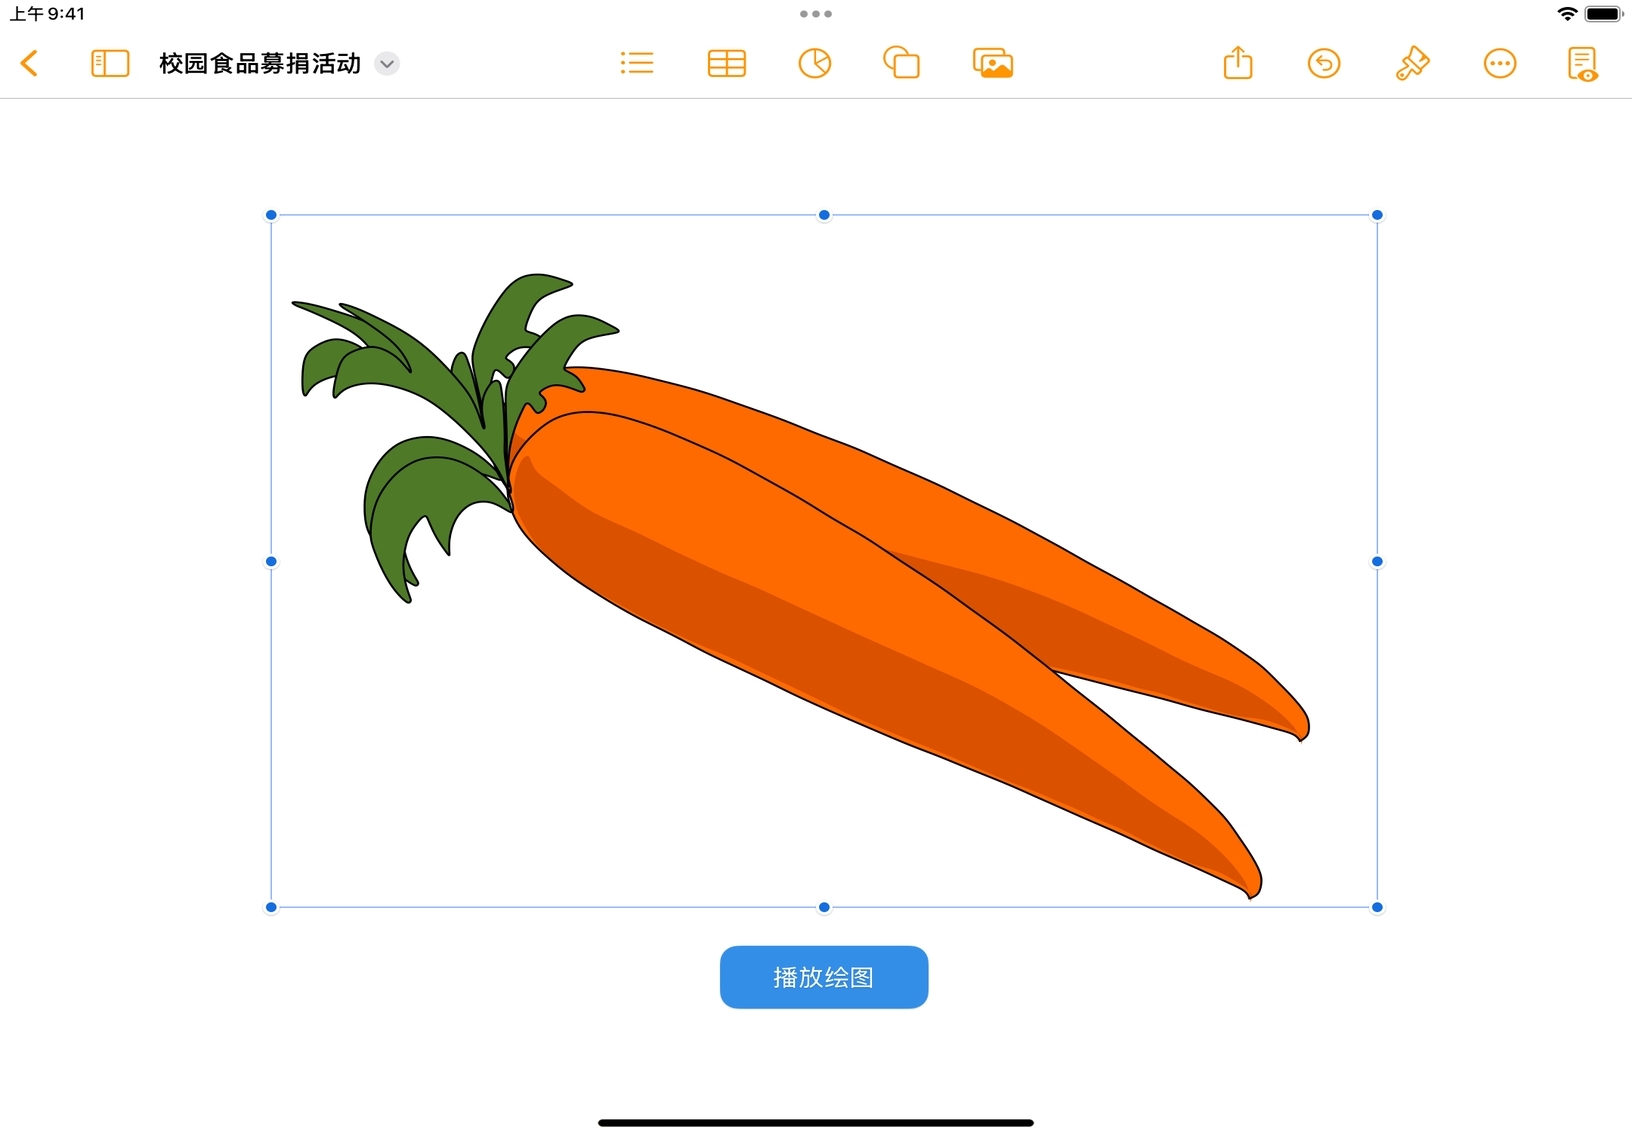
Task: Click the bottom-right selection handle
Action: click(x=1377, y=907)
